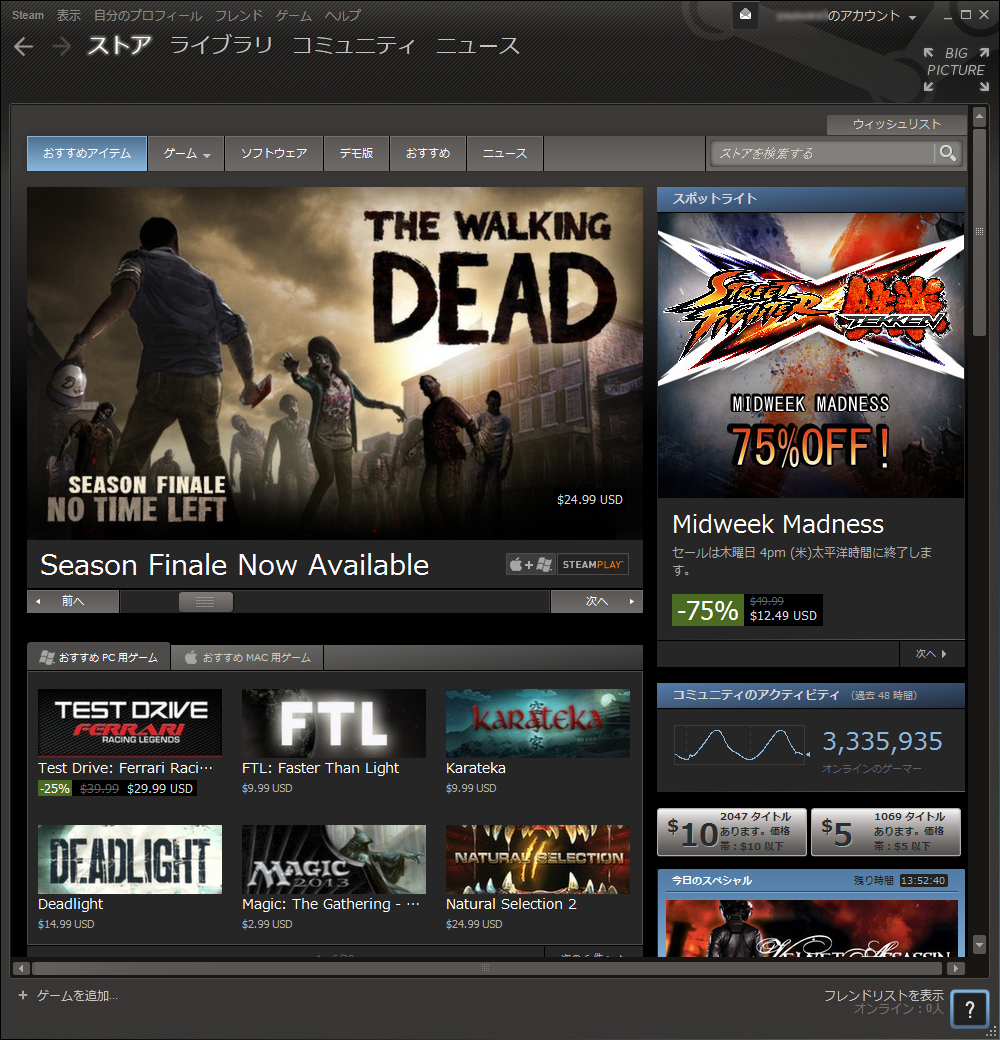Click the SteamPlay badge
Image resolution: width=1000 pixels, height=1040 pixels.
tap(593, 564)
